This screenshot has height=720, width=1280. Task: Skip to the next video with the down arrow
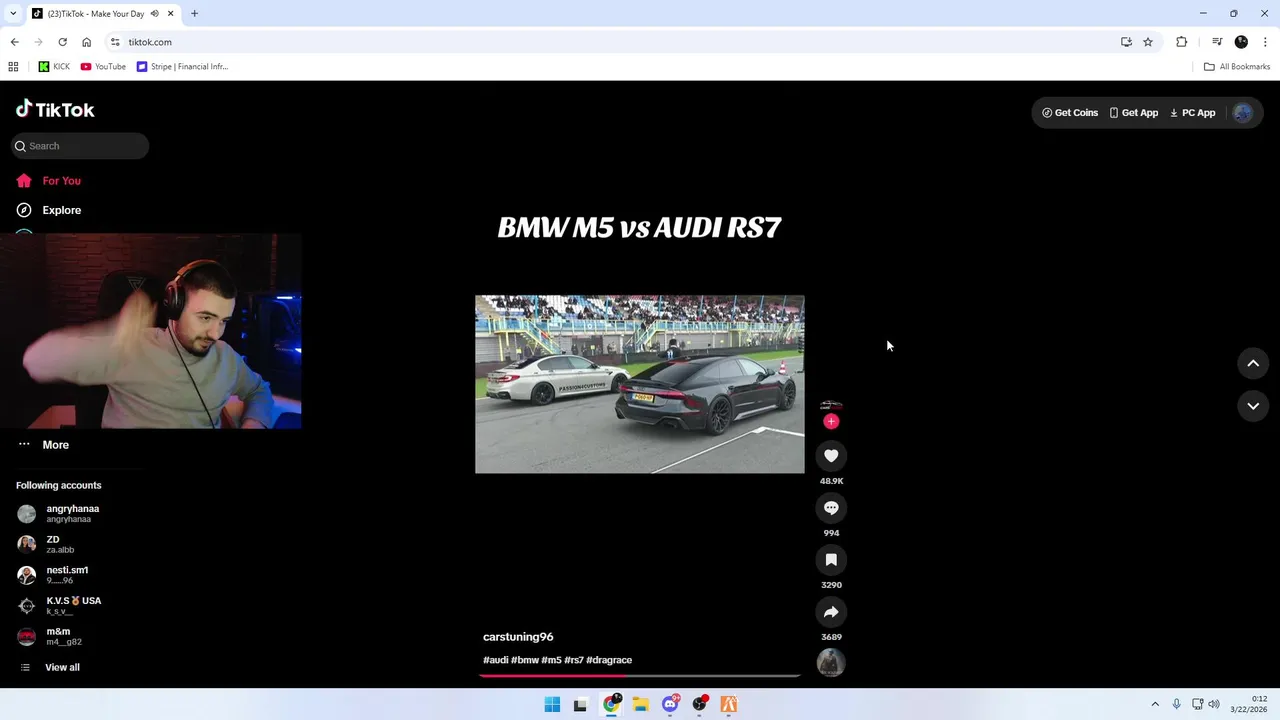coord(1253,406)
